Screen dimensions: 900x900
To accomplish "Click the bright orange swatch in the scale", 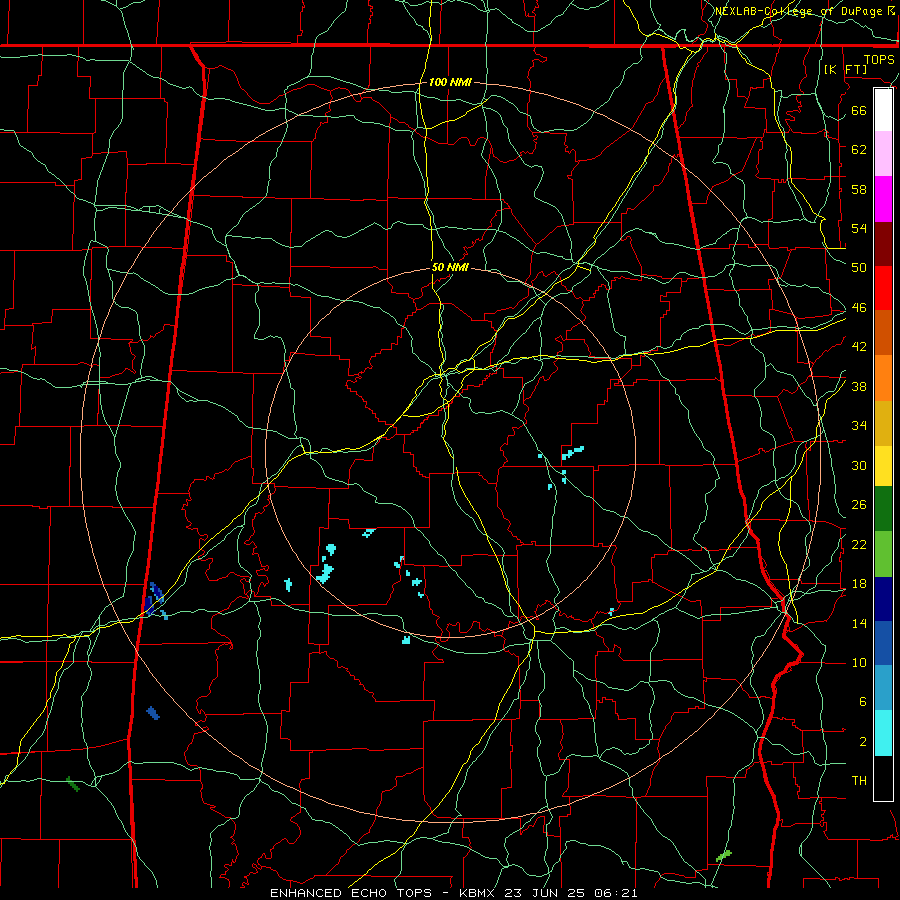I will pyautogui.click(x=883, y=378).
